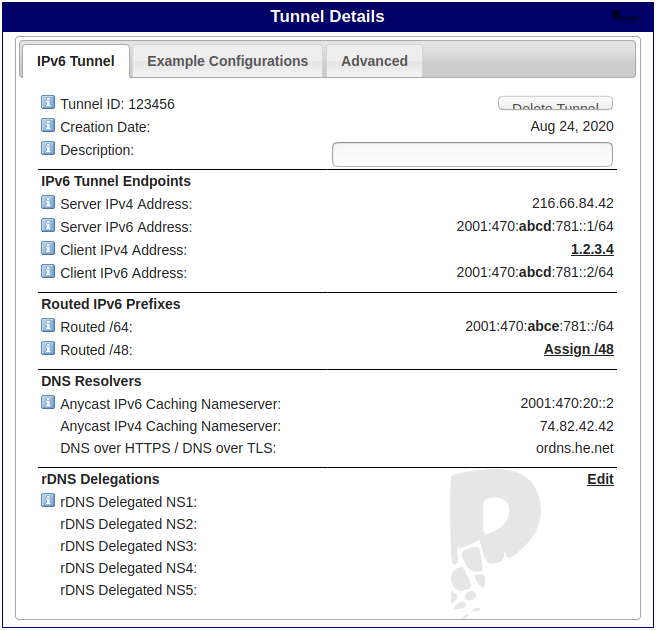This screenshot has height=630, width=656.
Task: Show info for Anycast IPv6 Caching Nameserver
Action: point(48,402)
